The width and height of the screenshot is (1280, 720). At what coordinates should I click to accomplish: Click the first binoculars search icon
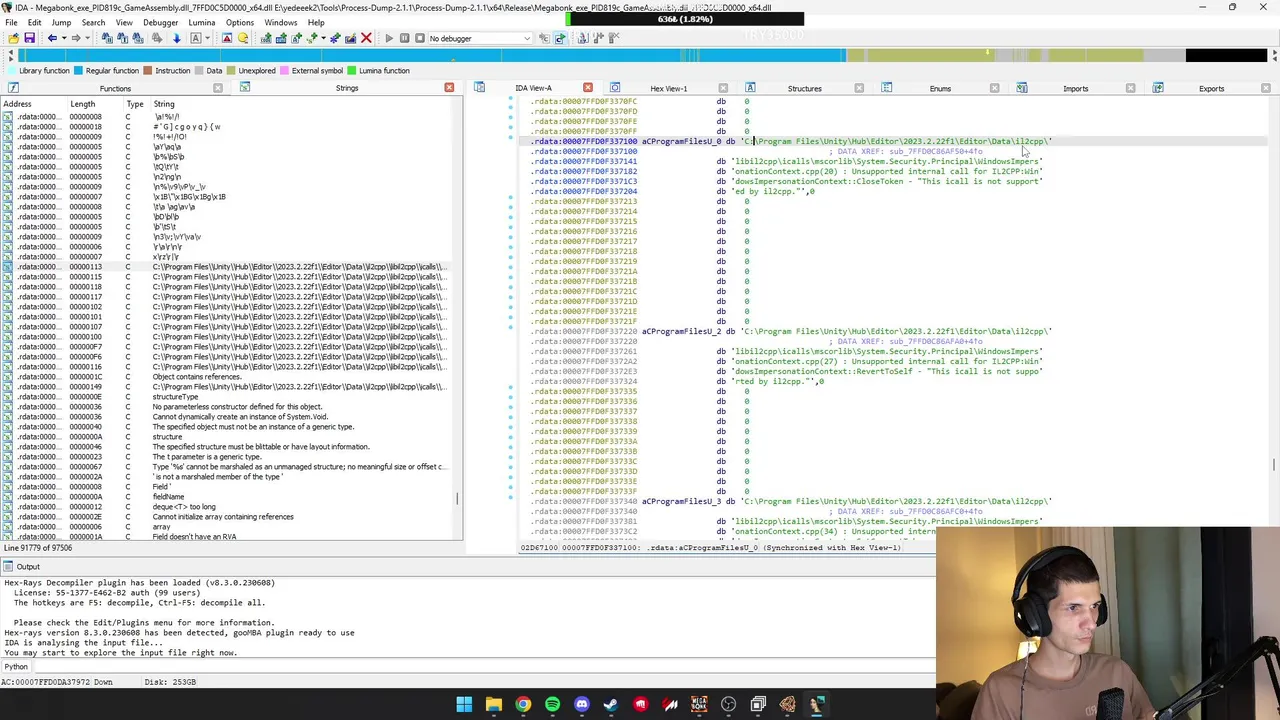click(x=107, y=38)
